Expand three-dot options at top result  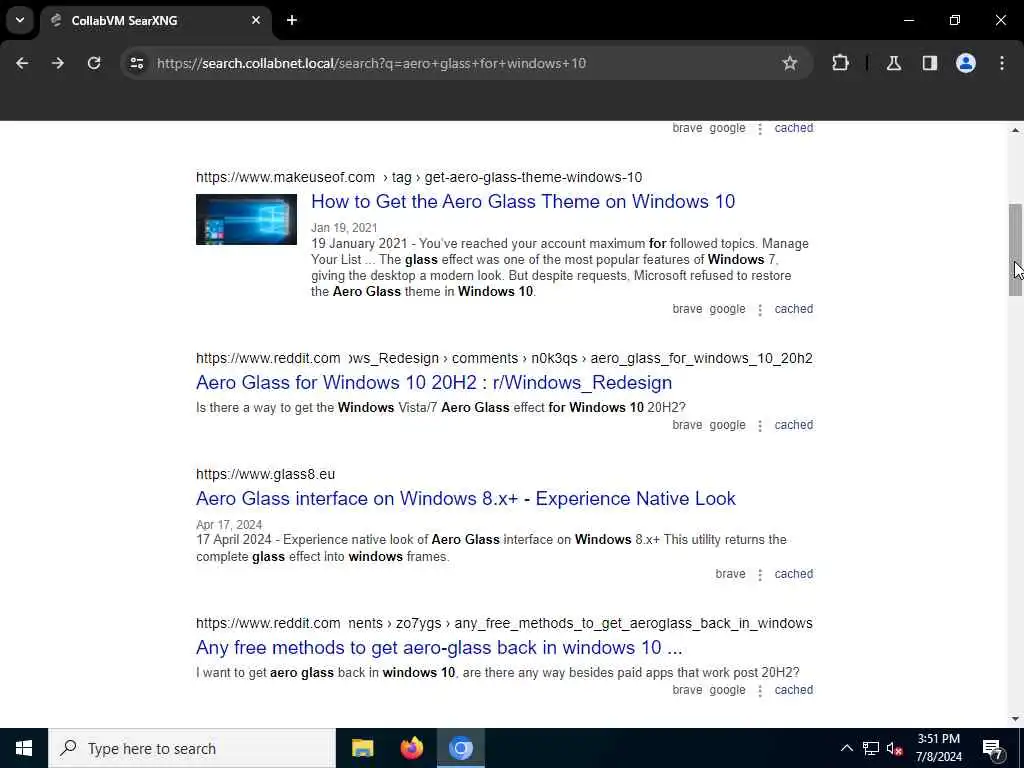[x=760, y=129]
